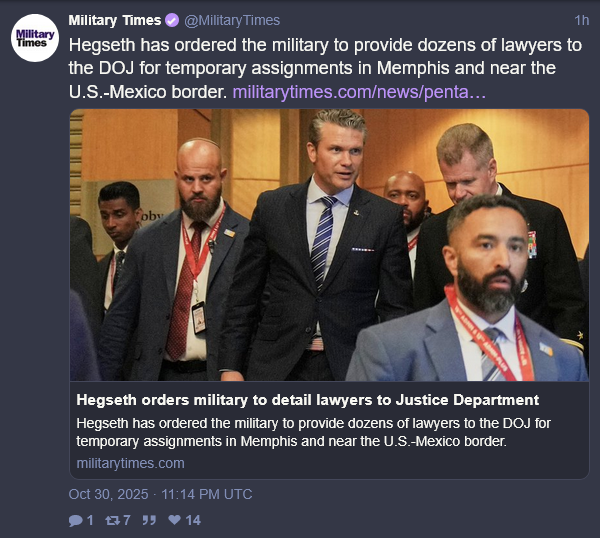Click the post body text mentioning Memphis
The height and width of the screenshot is (538, 600).
pos(325,68)
